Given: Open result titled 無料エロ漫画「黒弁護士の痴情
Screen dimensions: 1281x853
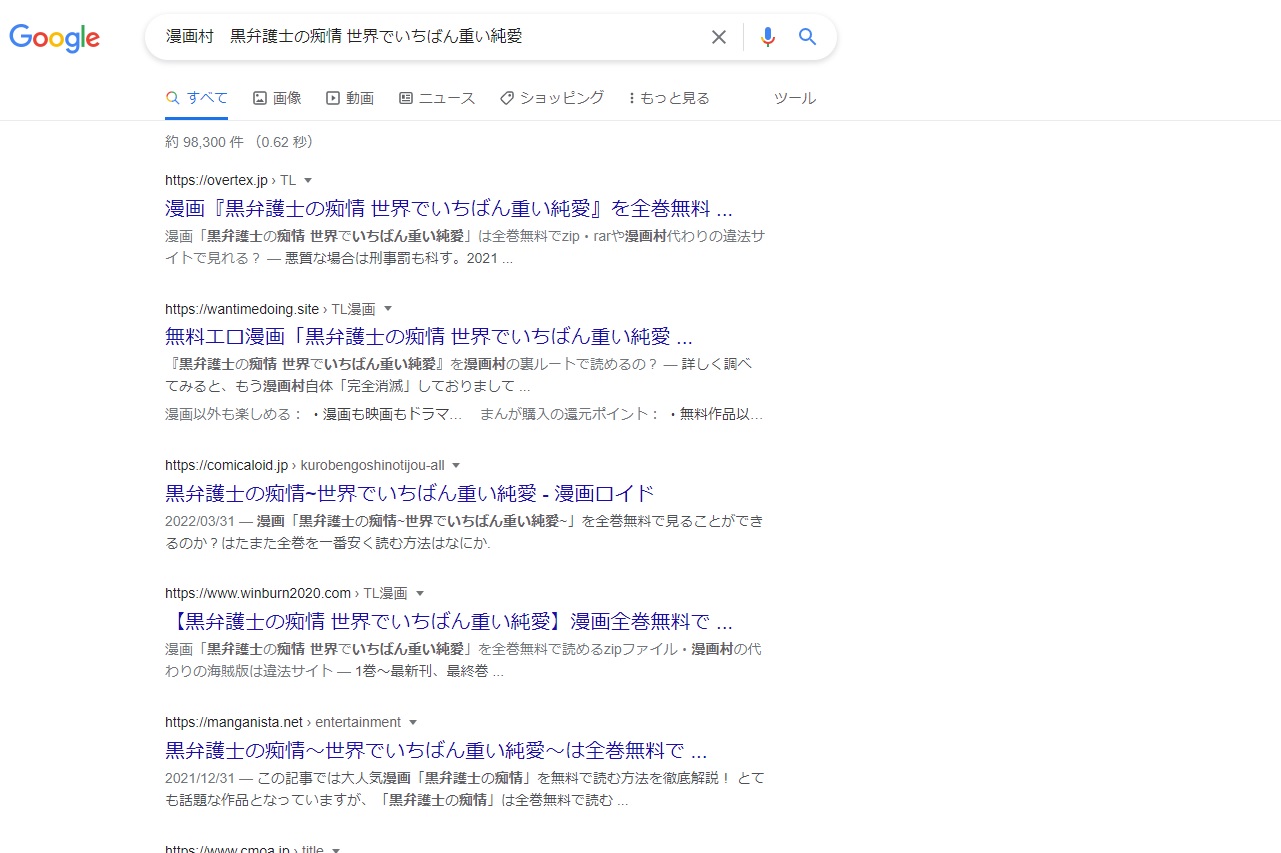Looking at the screenshot, I should pyautogui.click(x=429, y=336).
